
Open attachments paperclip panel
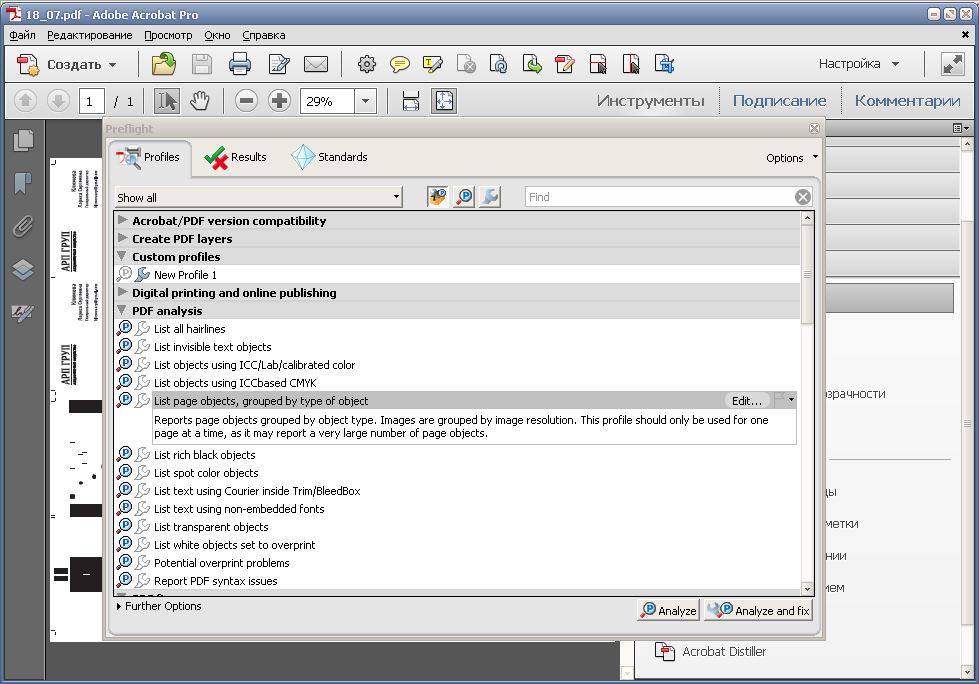point(23,227)
